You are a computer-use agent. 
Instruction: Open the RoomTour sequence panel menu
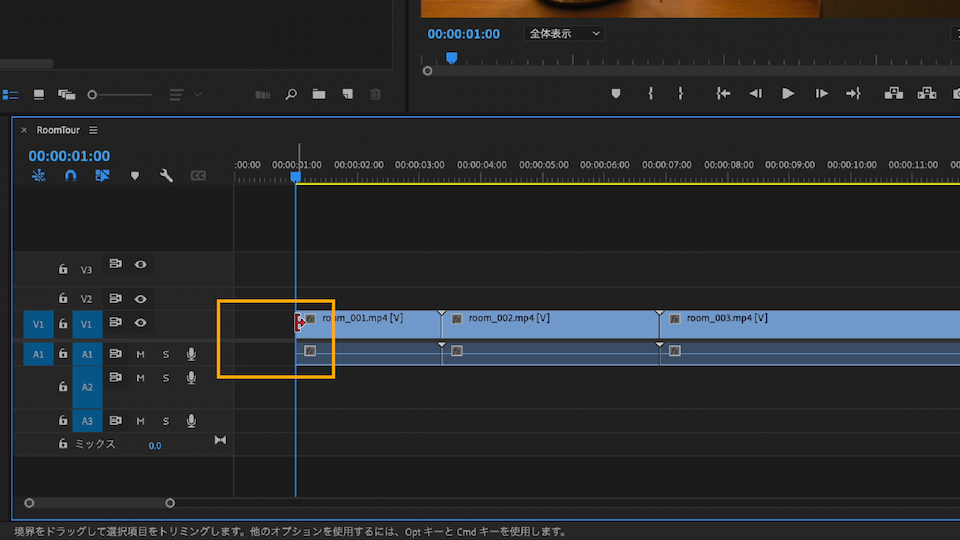93,130
